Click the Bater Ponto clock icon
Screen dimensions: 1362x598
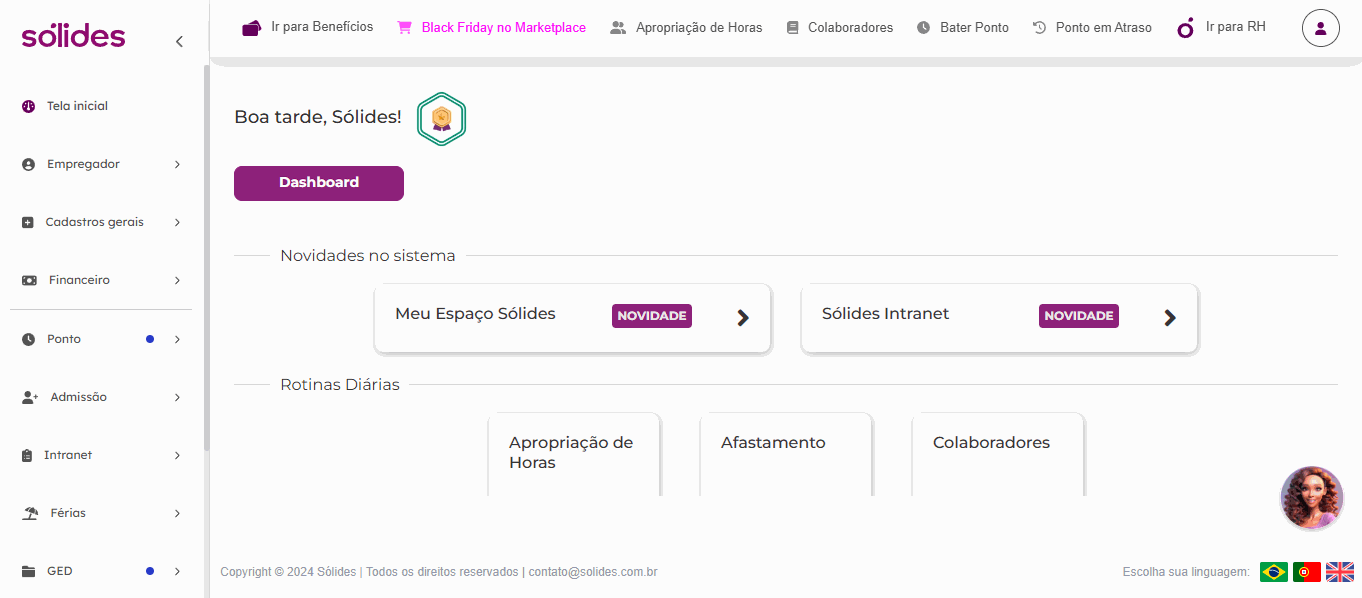(923, 28)
